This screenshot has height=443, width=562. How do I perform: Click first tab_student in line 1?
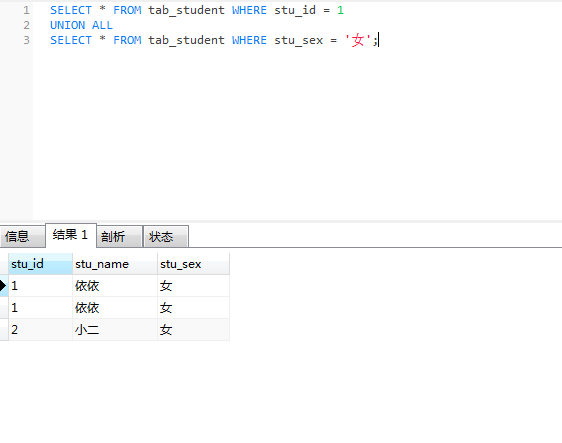(186, 10)
